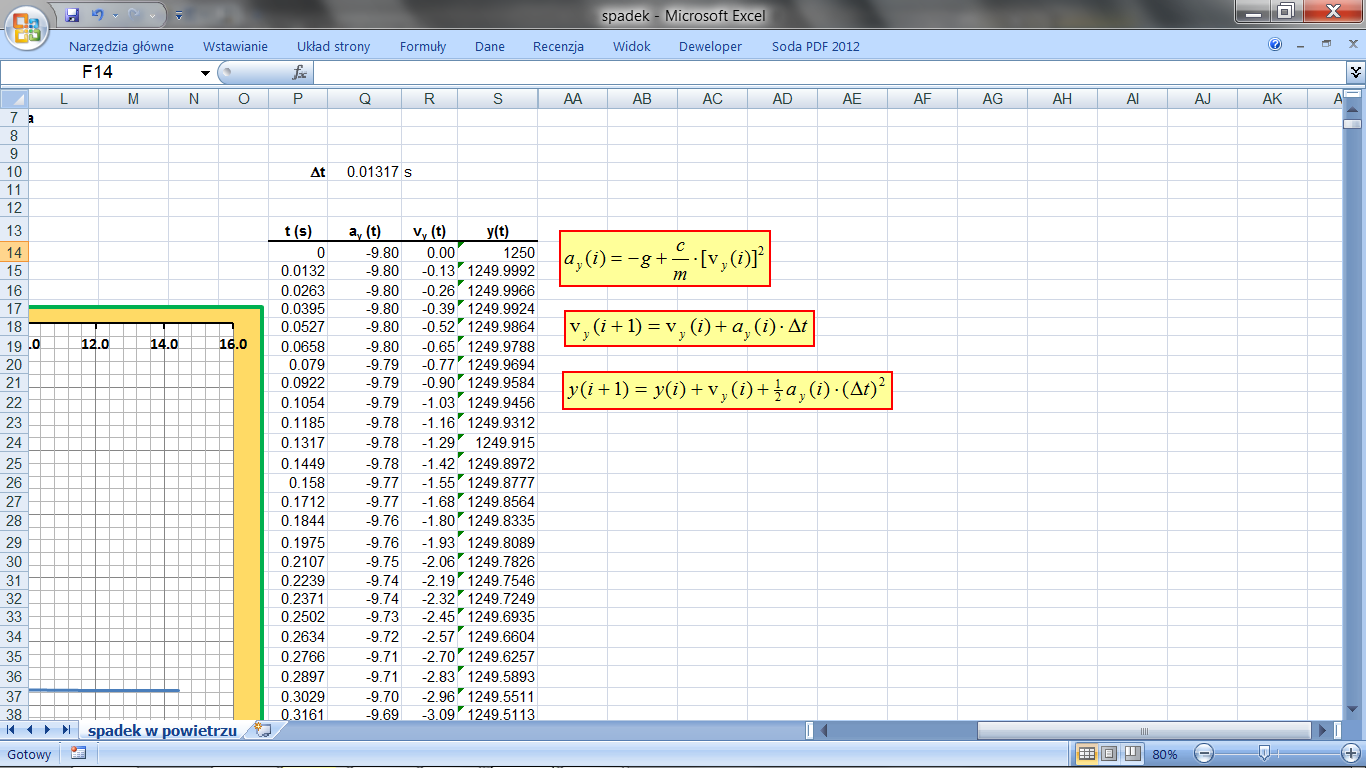Viewport: 1366px width, 768px height.
Task: Open the Soda PDF 2012 tab
Action: pyautogui.click(x=815, y=46)
